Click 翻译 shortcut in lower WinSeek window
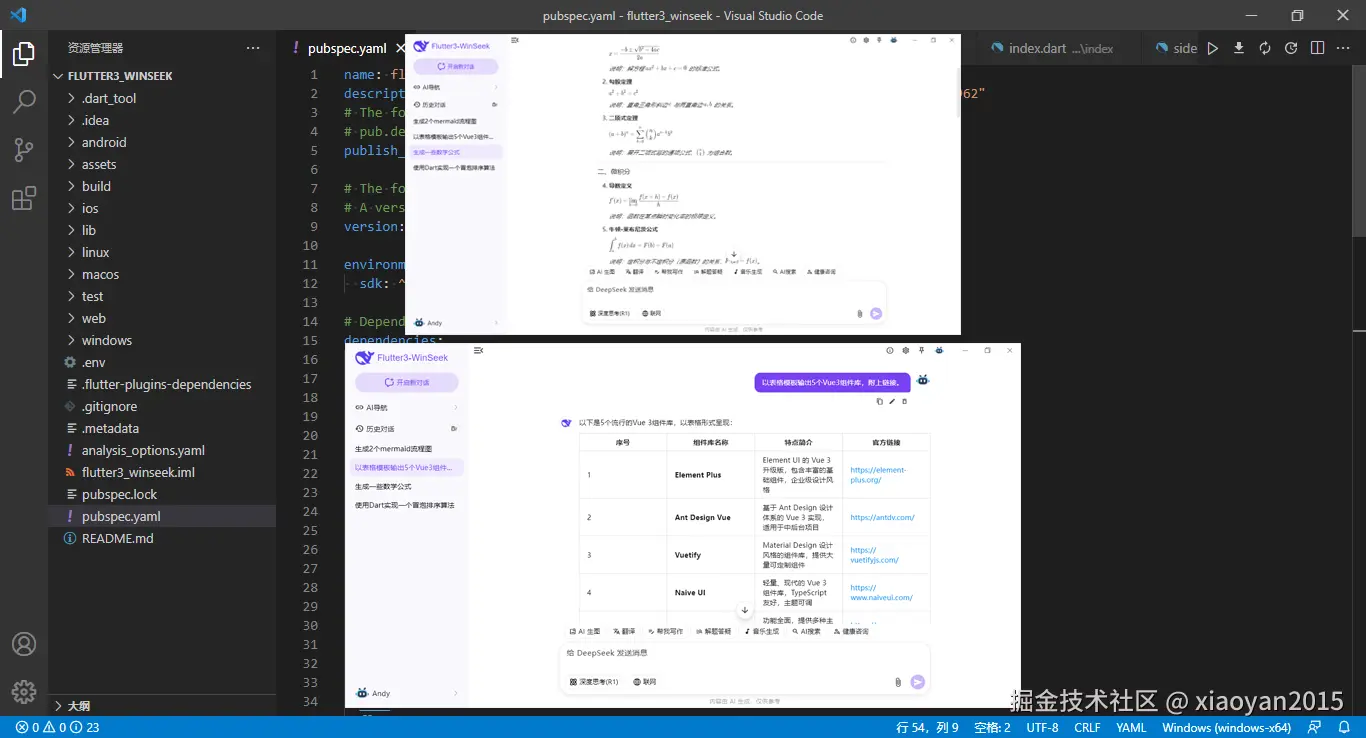Image resolution: width=1366 pixels, height=738 pixels. (x=624, y=631)
